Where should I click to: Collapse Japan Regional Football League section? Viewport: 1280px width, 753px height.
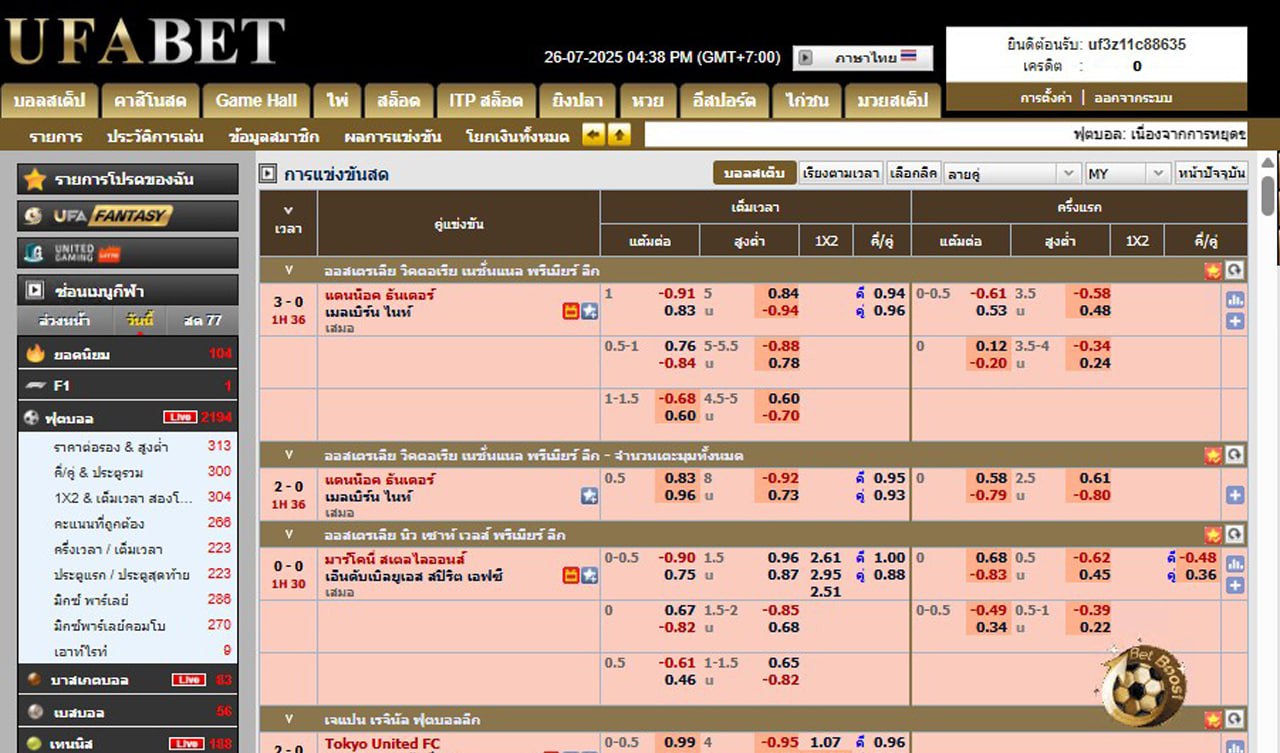pos(290,719)
